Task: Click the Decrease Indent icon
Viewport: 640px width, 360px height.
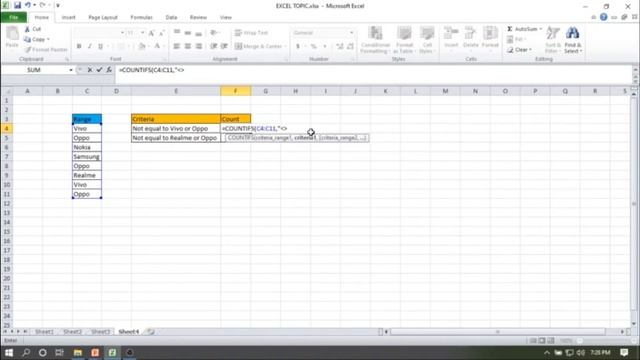Action: point(213,46)
